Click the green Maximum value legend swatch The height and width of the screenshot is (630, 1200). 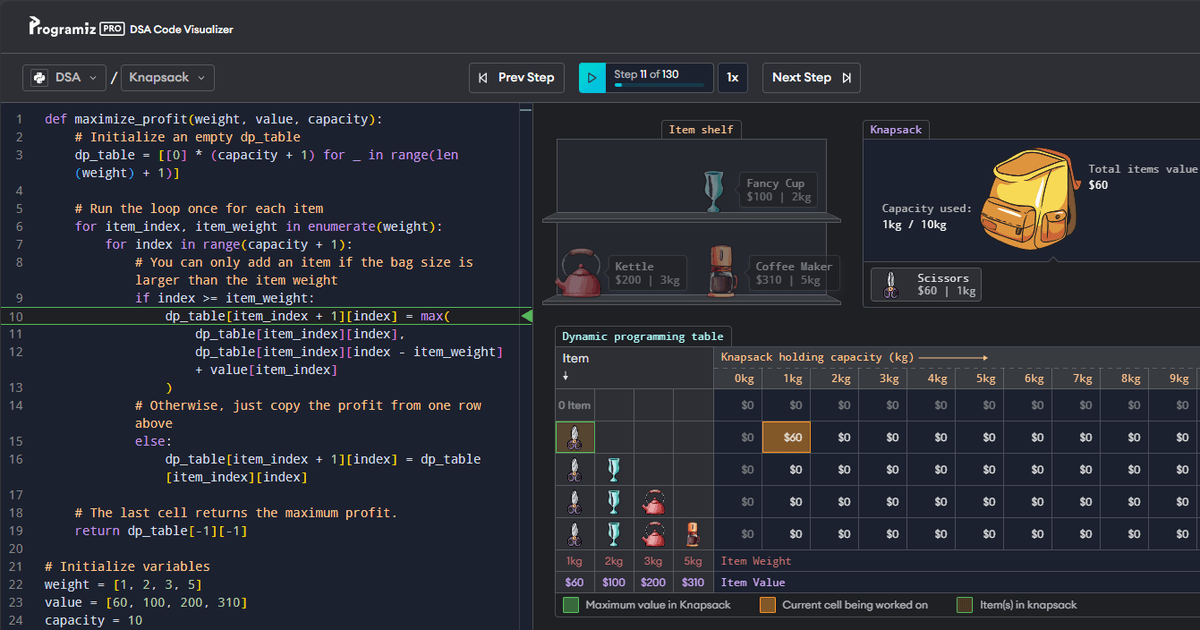pyautogui.click(x=570, y=604)
